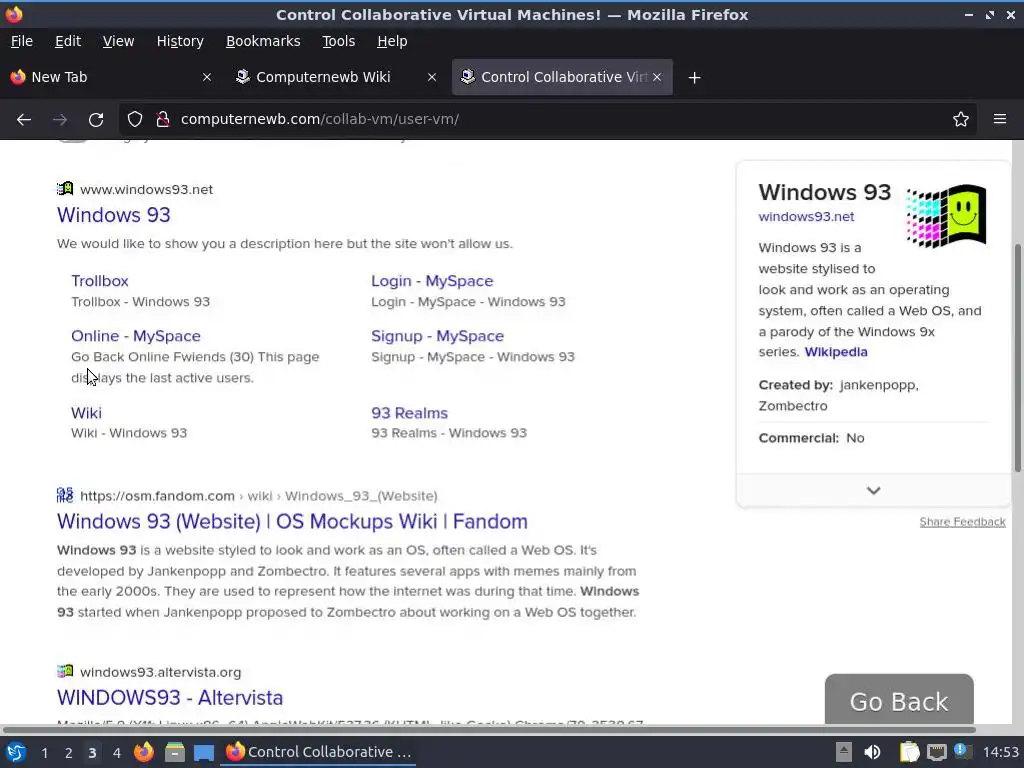Reload the page with the refresh icon

pyautogui.click(x=96, y=120)
